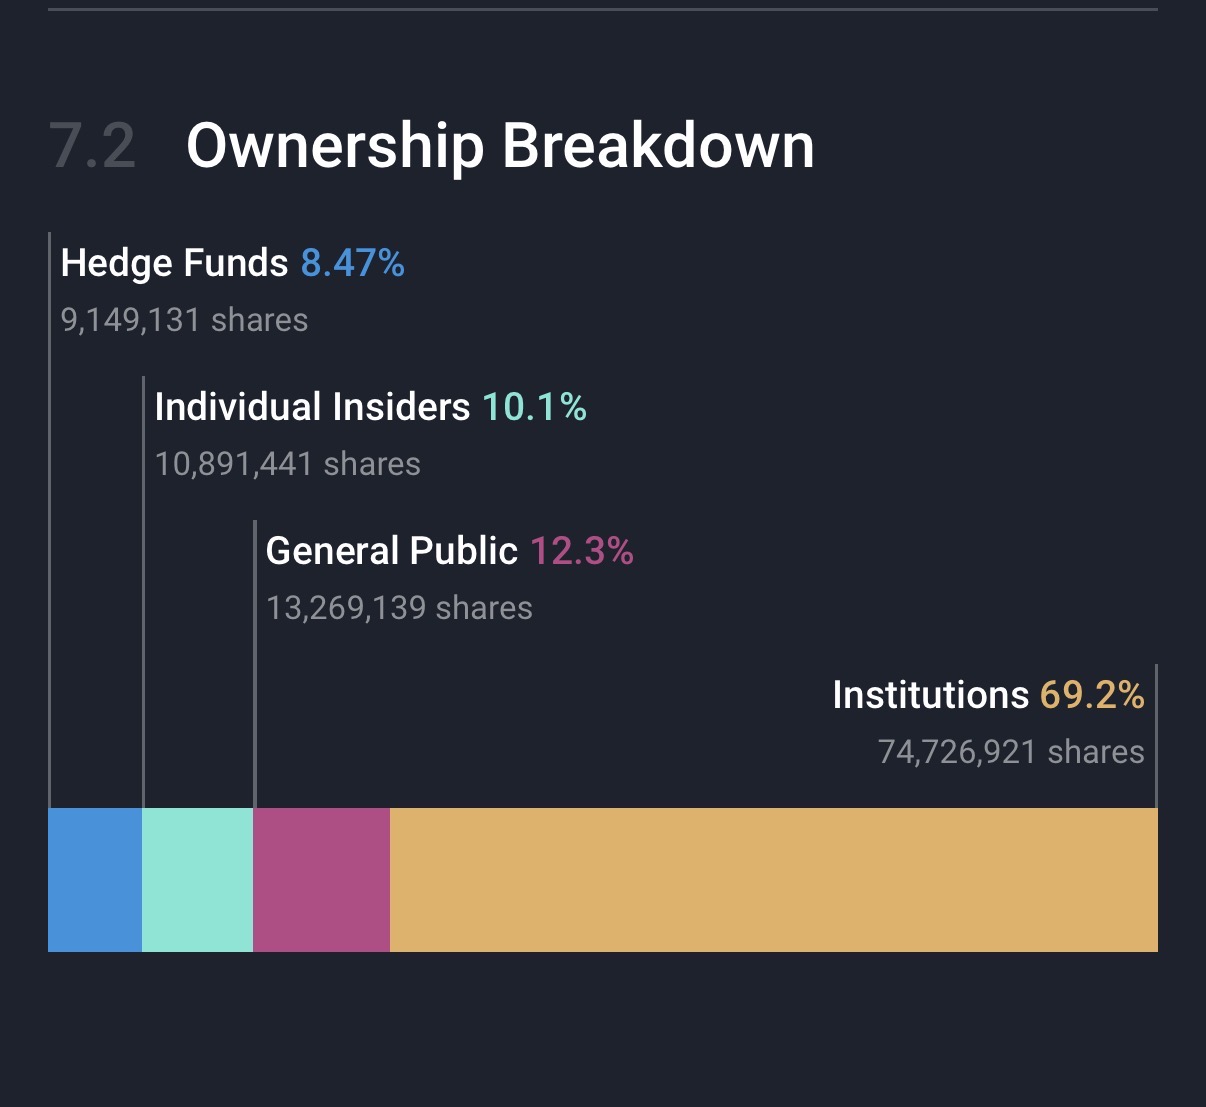The image size is (1206, 1107).
Task: Click the 13,269,139 shares text
Action: click(399, 608)
